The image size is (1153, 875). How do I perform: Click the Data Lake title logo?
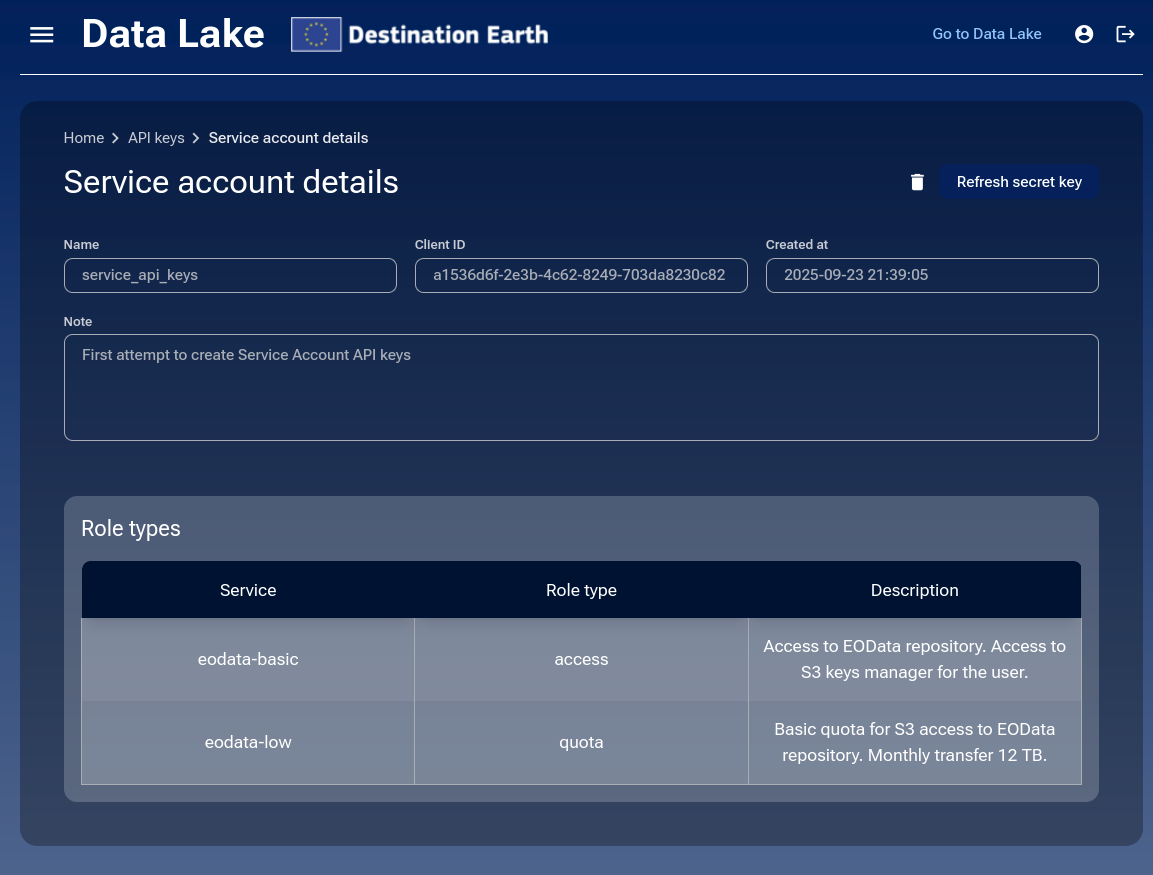[x=173, y=35]
